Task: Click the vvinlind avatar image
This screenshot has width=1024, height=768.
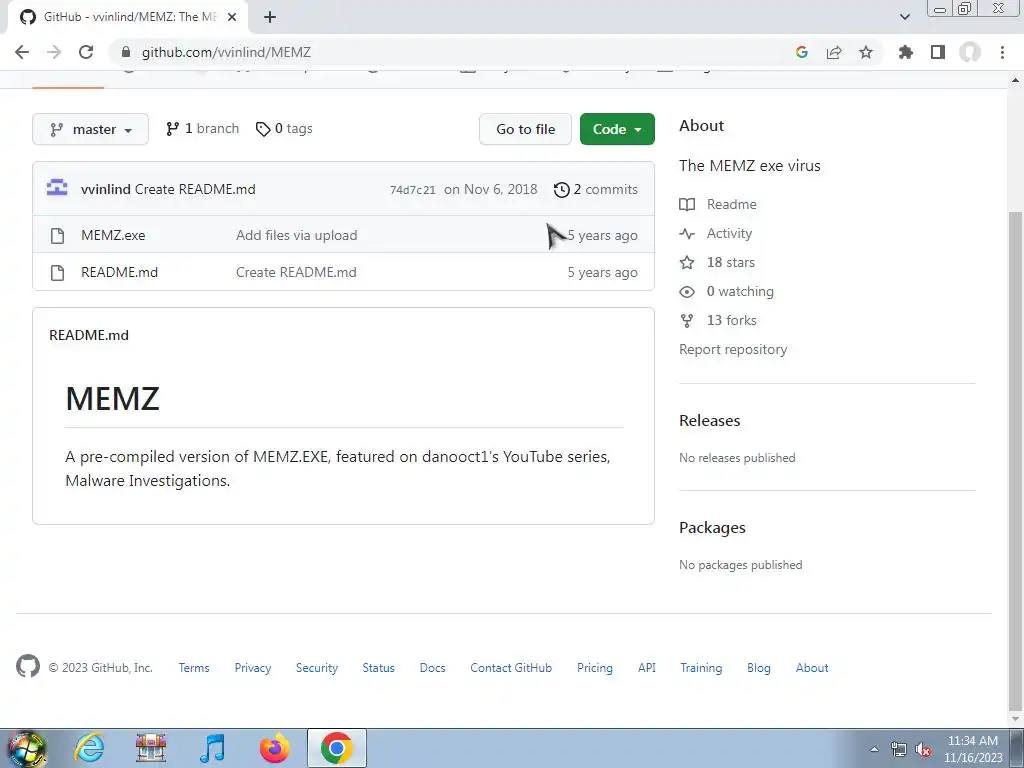Action: tap(57, 188)
